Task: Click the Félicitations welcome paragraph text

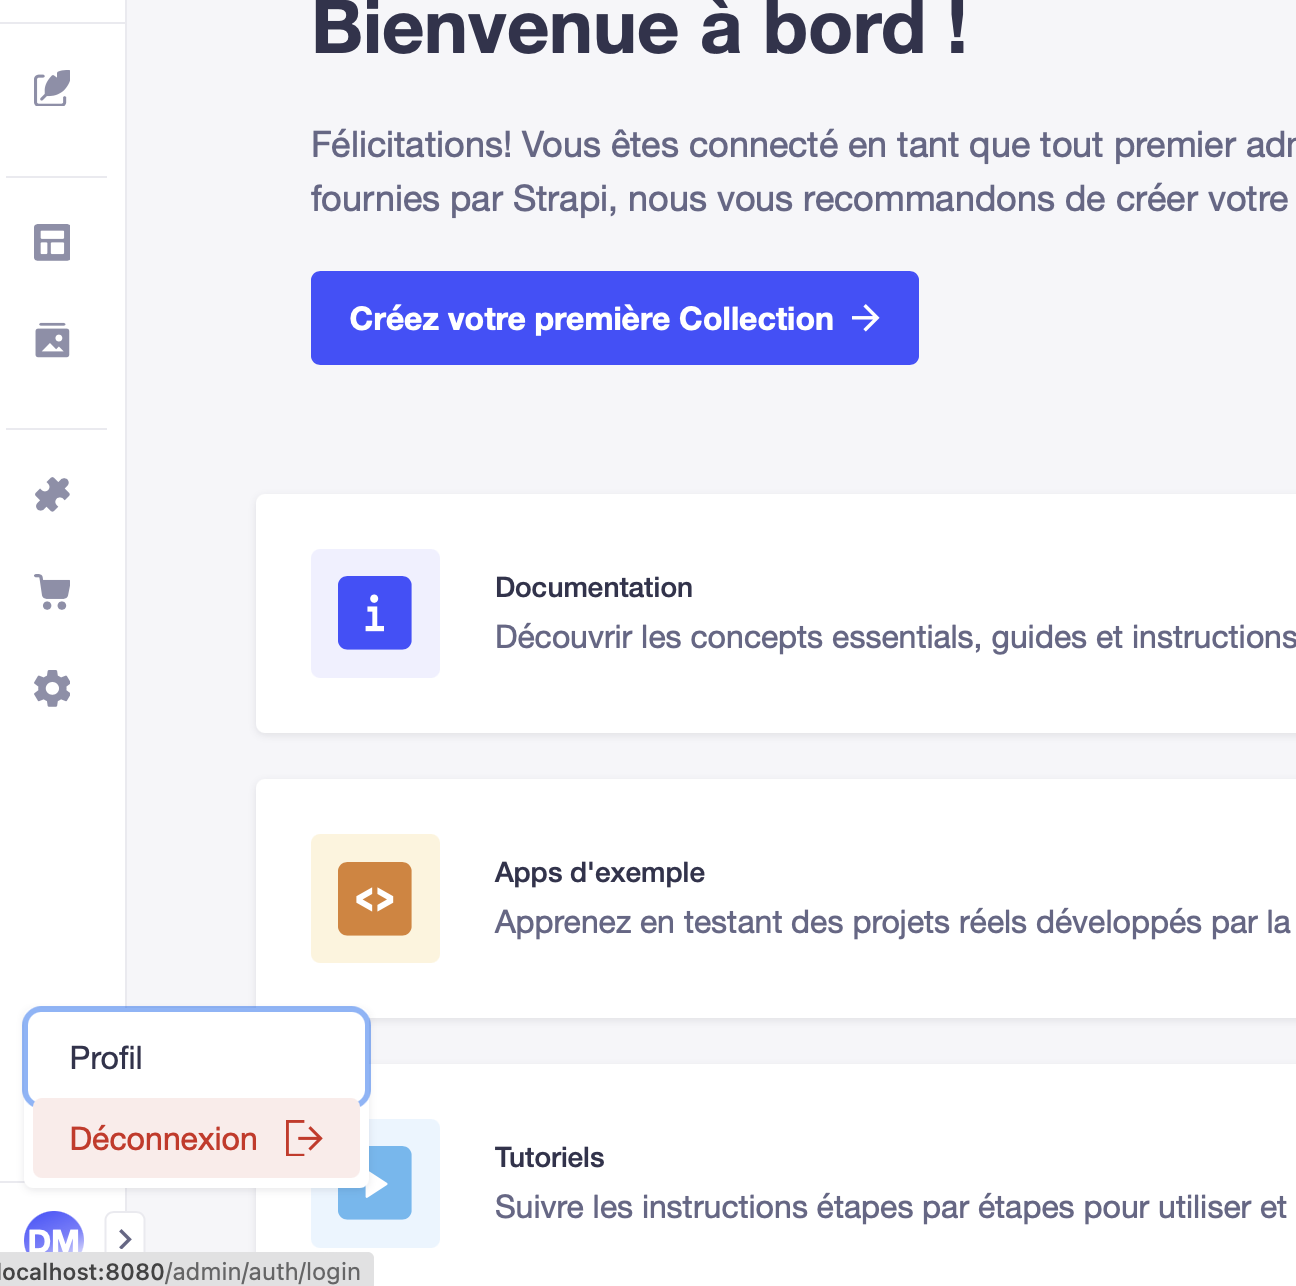Action: click(803, 172)
